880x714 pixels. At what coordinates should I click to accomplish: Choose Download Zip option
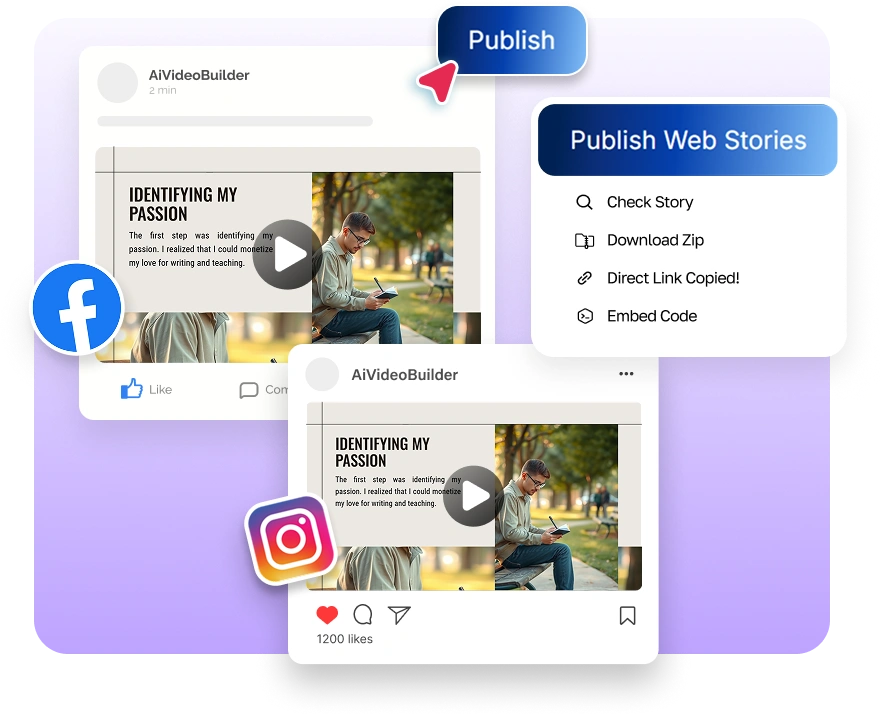pyautogui.click(x=655, y=240)
